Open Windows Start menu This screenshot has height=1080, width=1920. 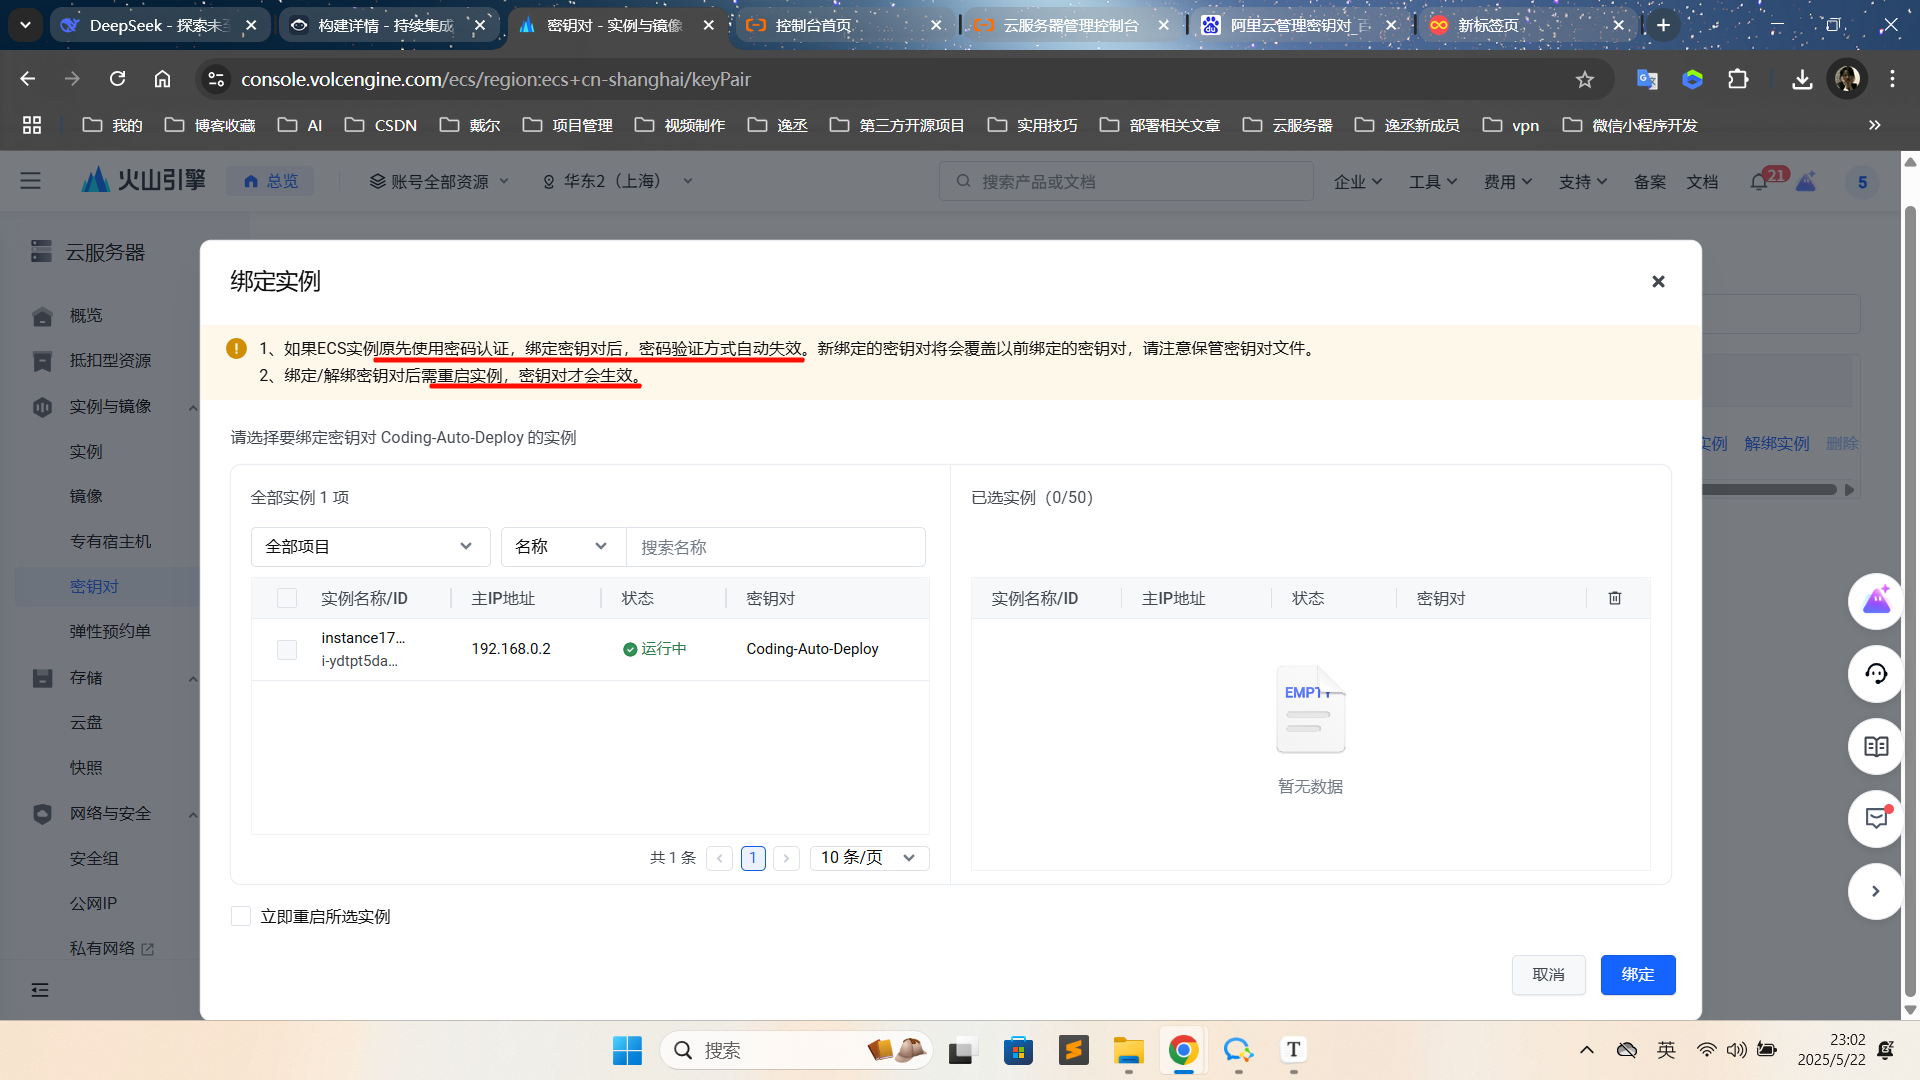tap(627, 1050)
